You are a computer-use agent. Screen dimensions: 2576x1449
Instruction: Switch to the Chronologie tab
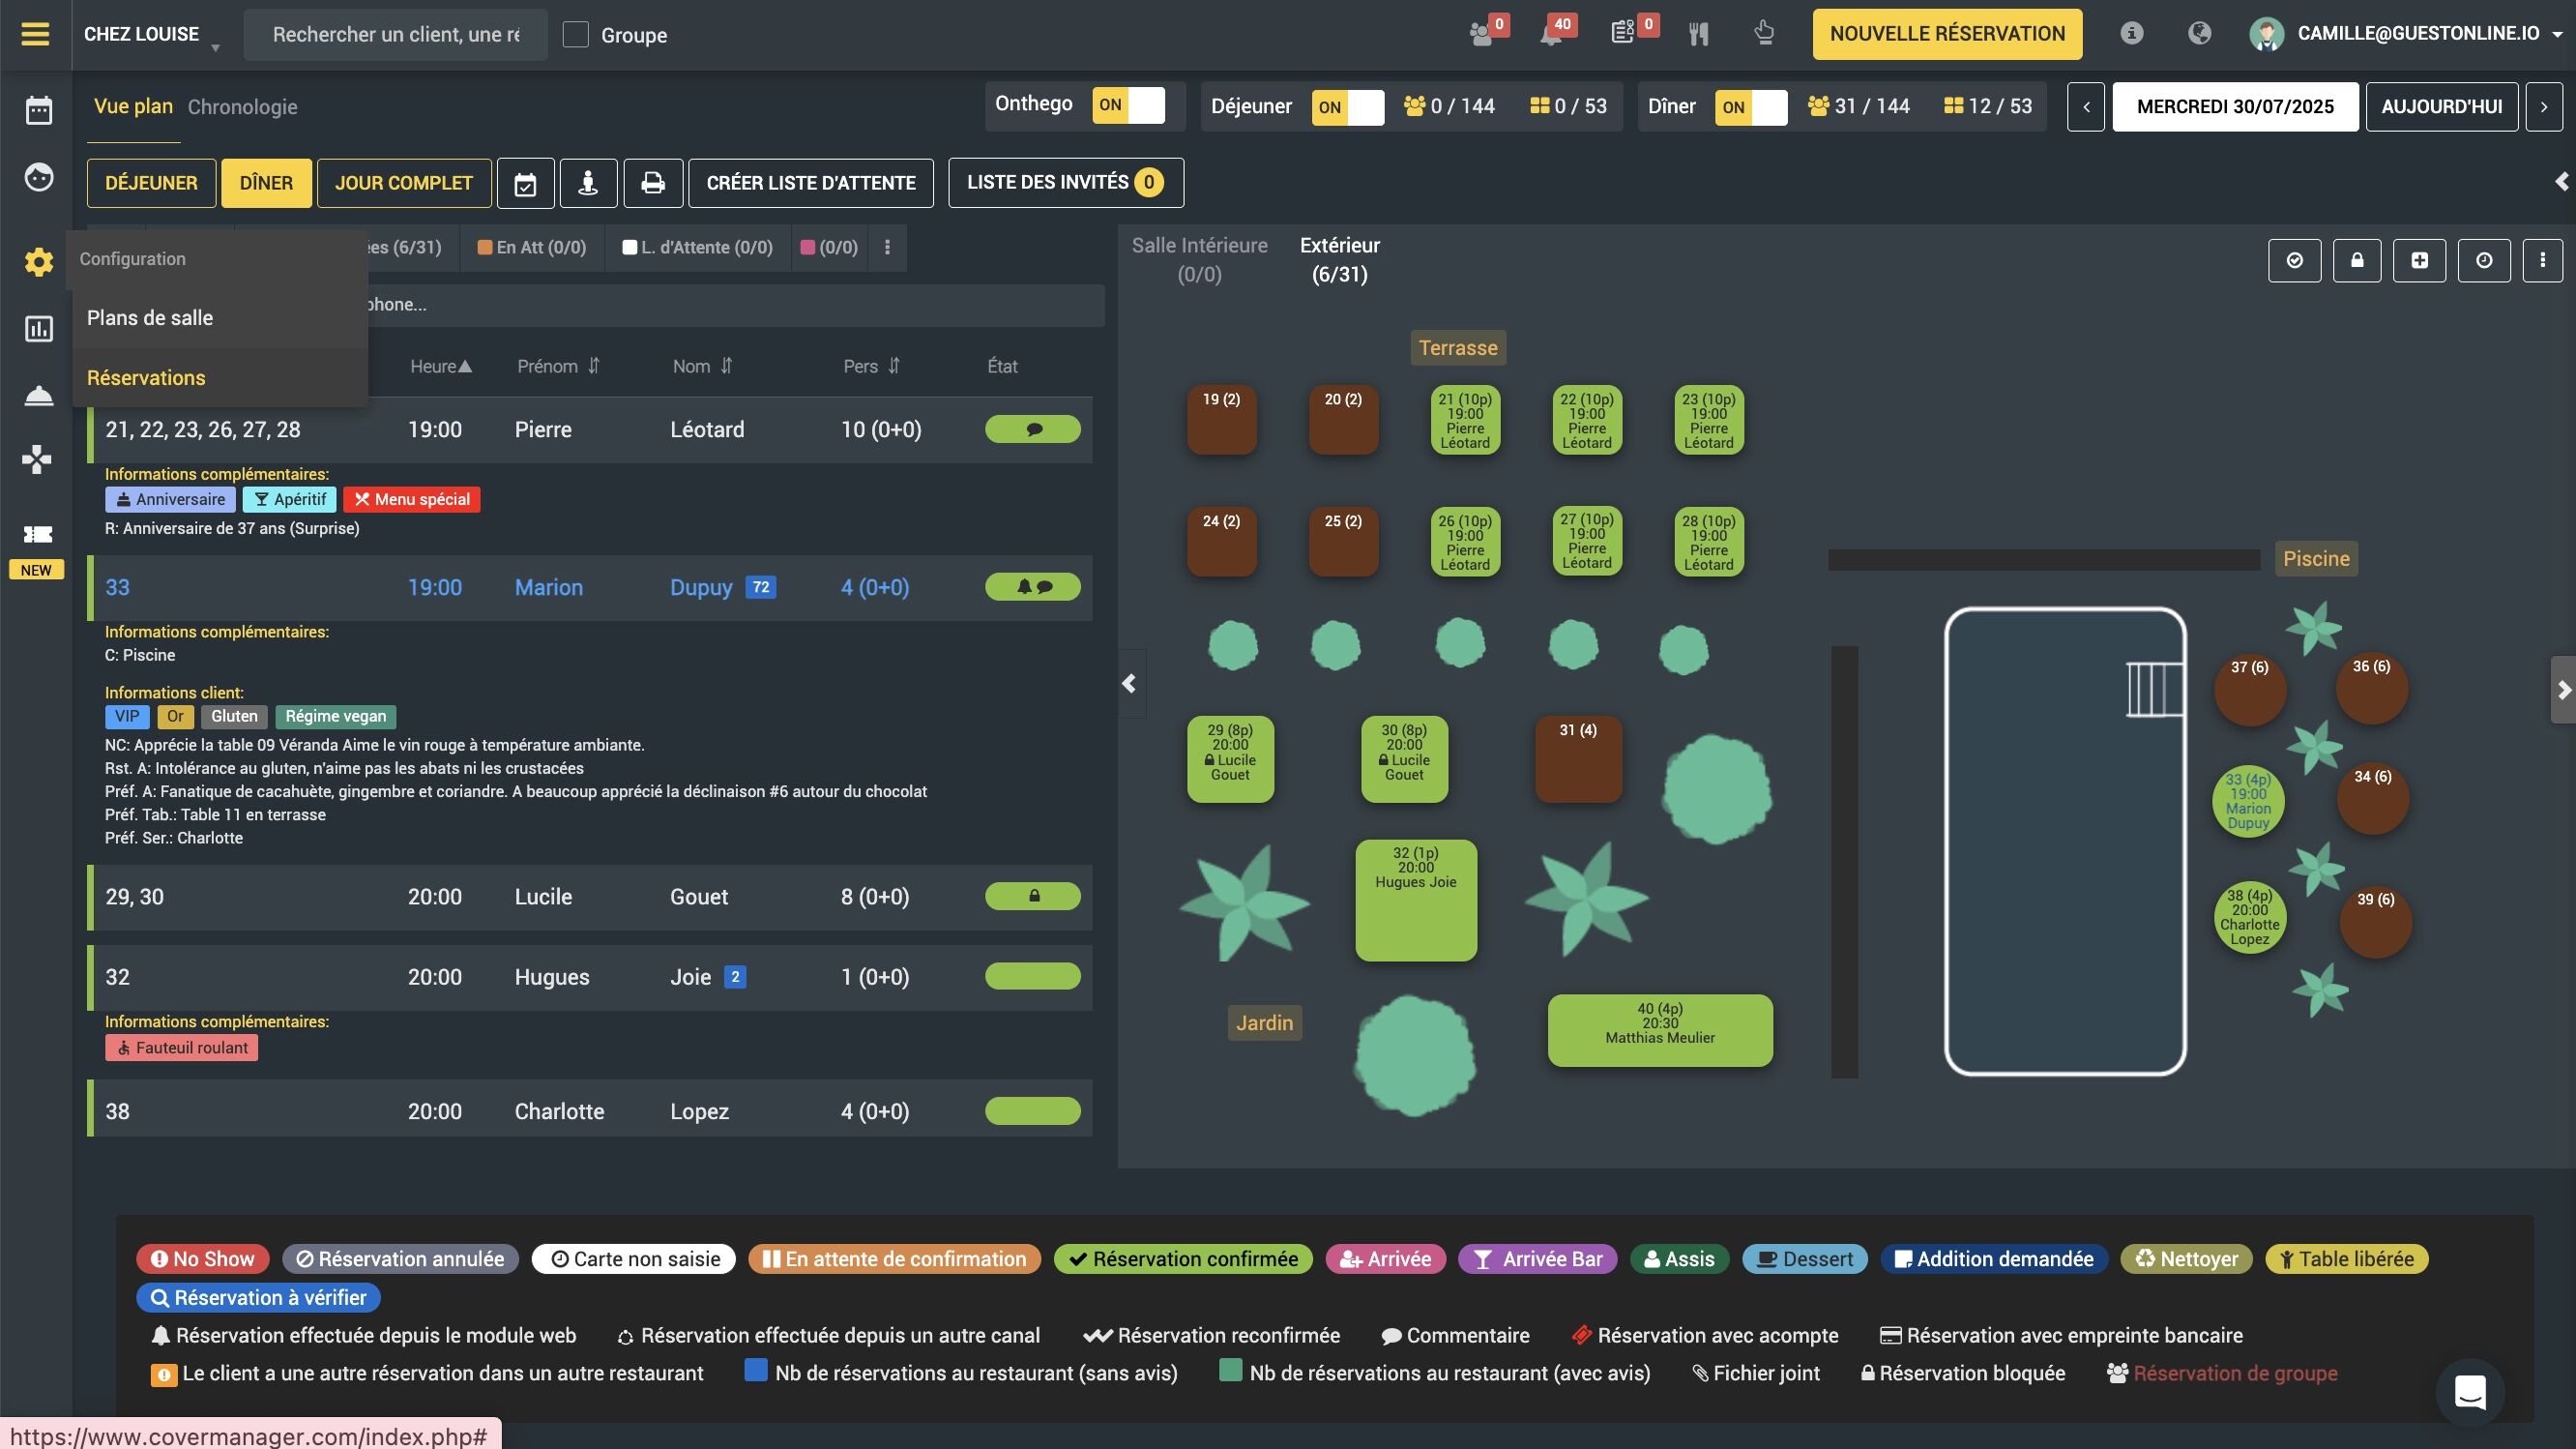tap(242, 107)
